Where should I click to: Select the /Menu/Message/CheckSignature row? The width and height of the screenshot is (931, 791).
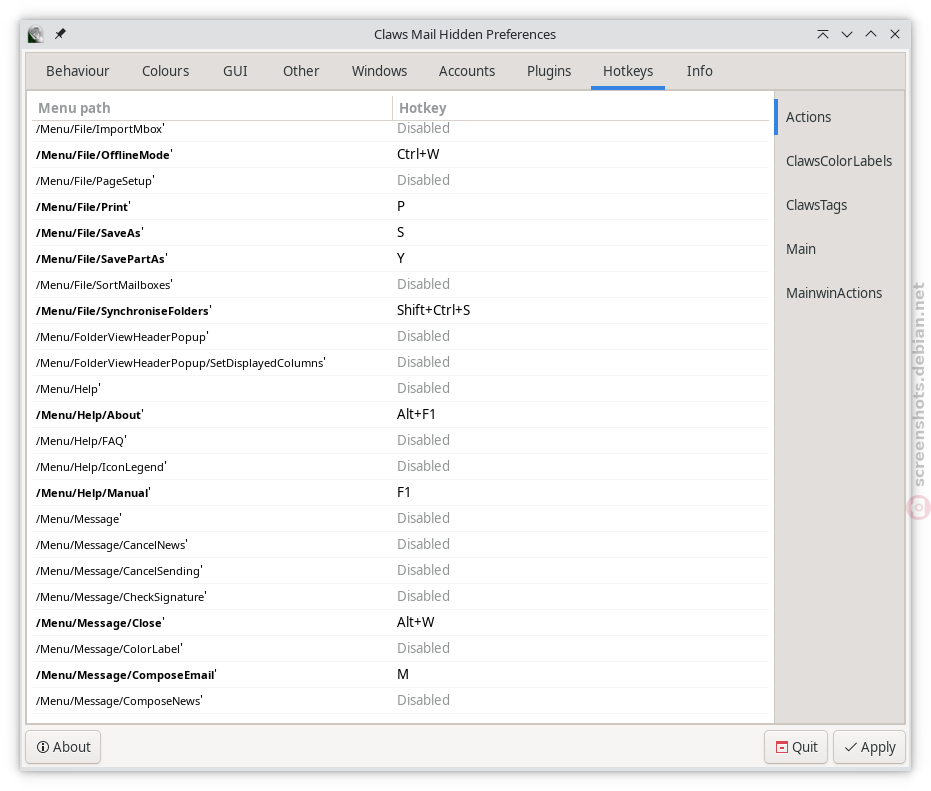point(401,597)
